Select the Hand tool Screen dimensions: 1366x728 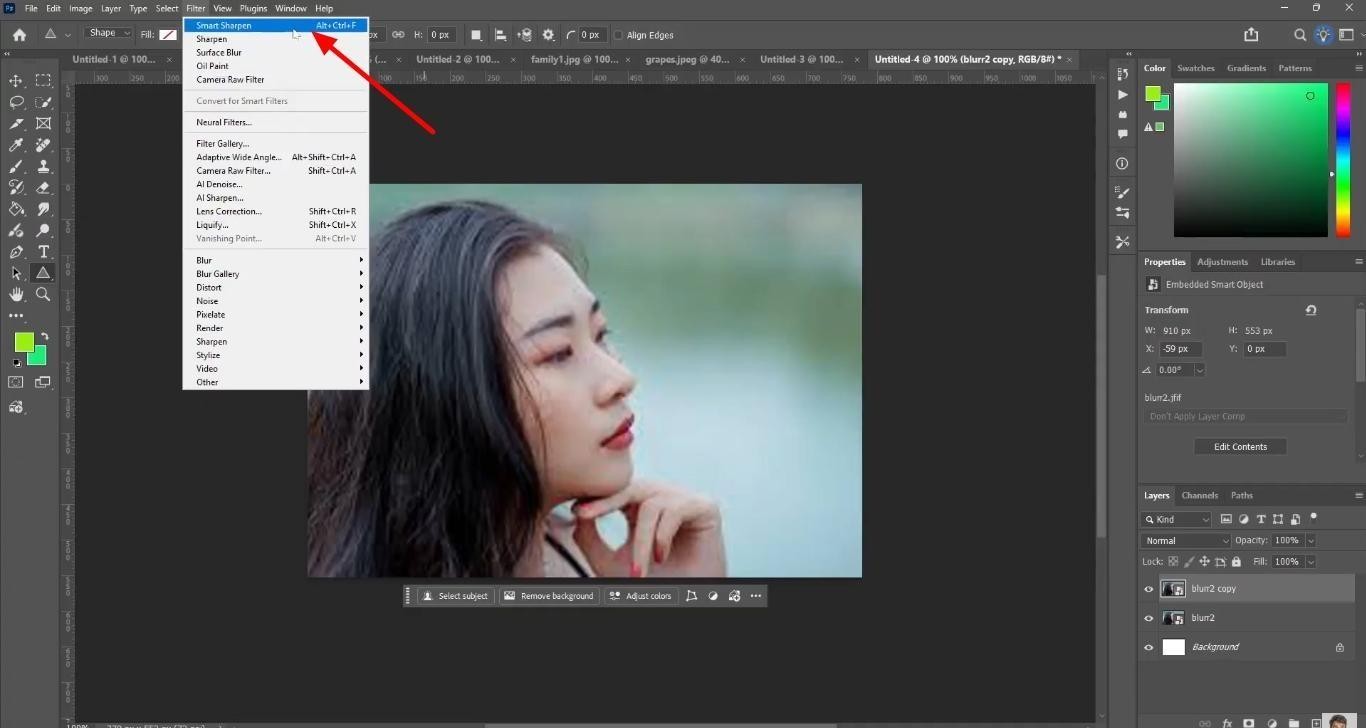tap(16, 295)
